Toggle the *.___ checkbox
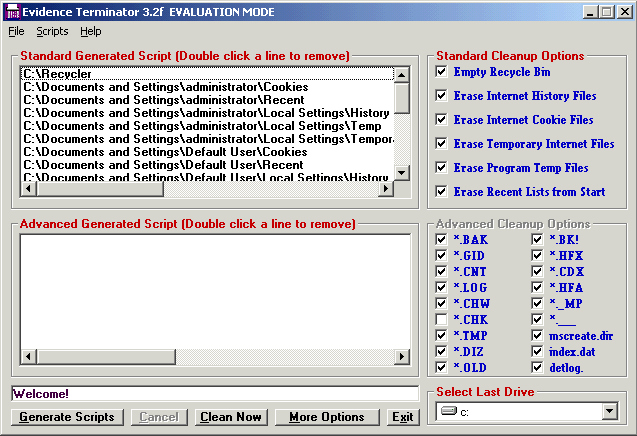Screen dimensions: 637x436 537,319
